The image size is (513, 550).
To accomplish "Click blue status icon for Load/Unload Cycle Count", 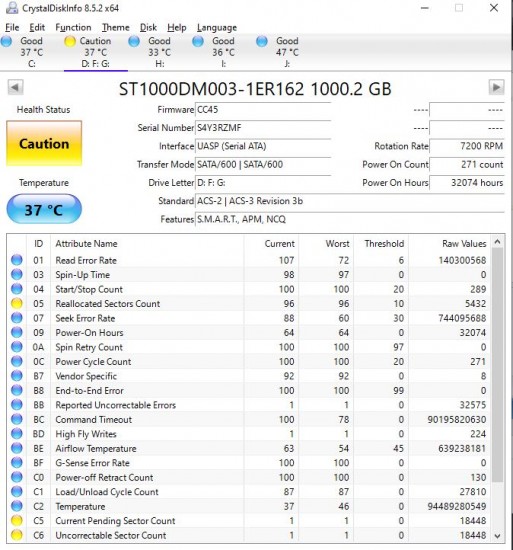I will coord(16,491).
